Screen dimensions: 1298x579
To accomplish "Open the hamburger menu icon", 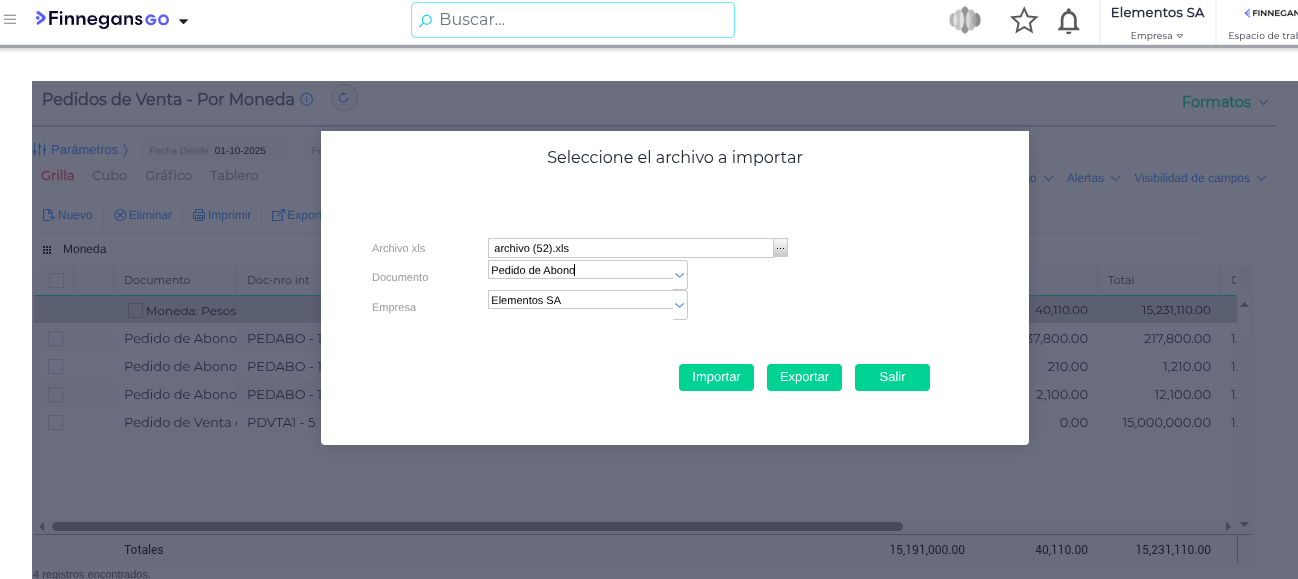I will (10, 20).
